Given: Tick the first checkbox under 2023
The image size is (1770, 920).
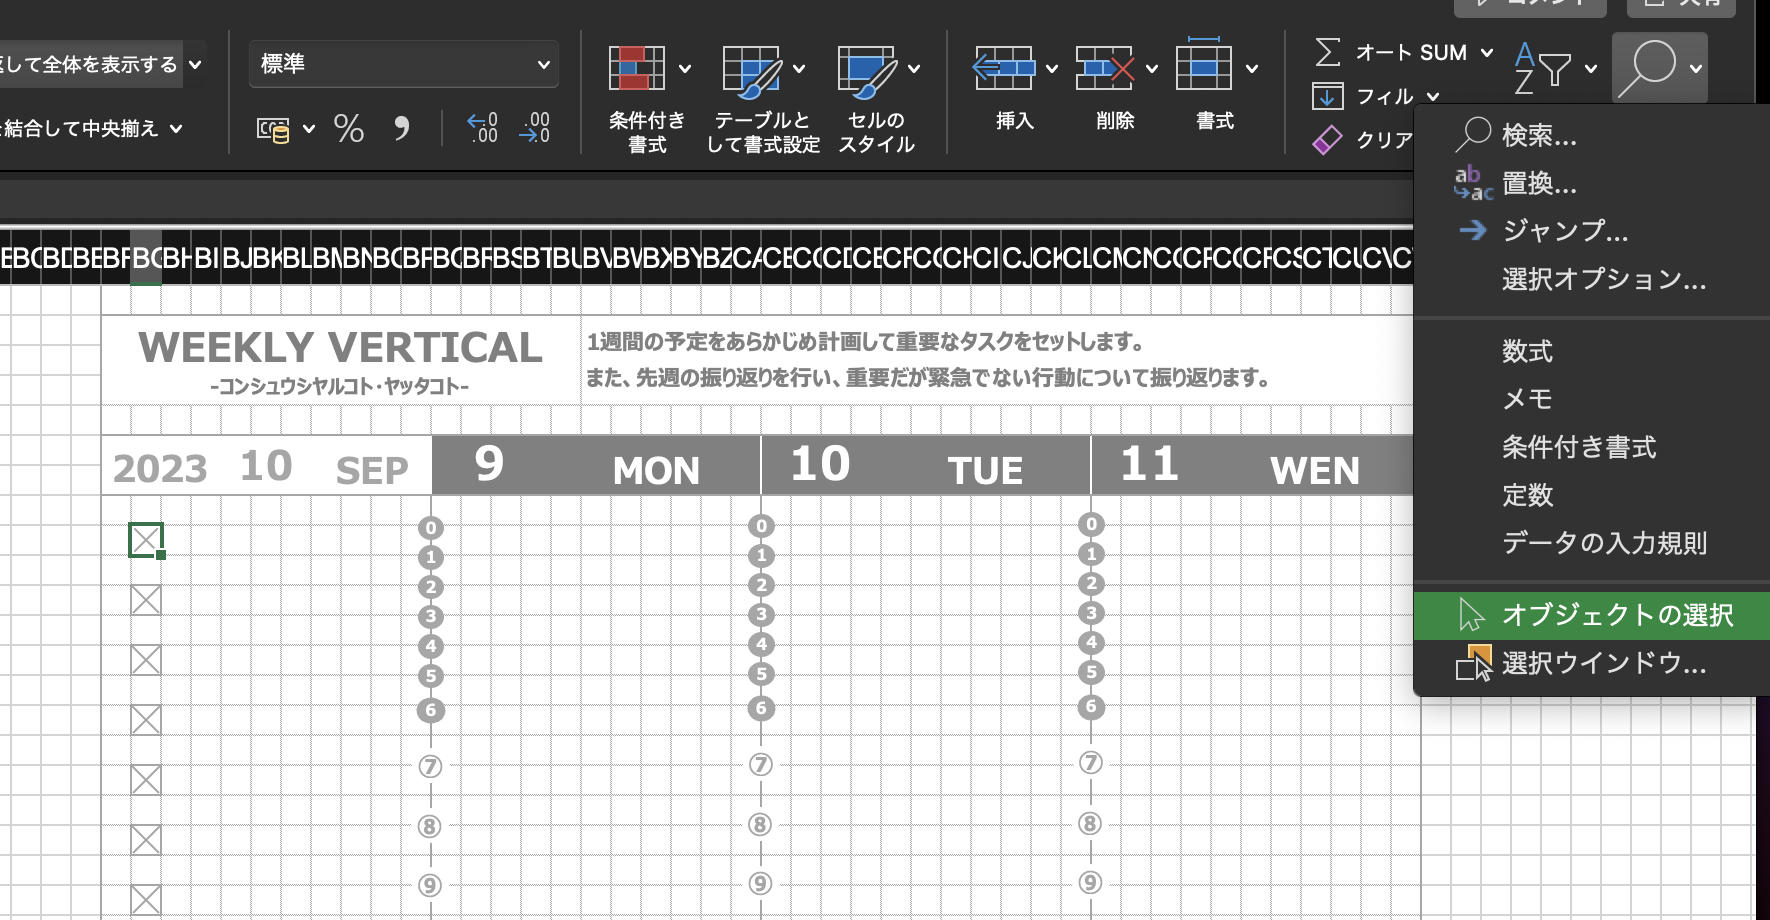Looking at the screenshot, I should pyautogui.click(x=146, y=540).
